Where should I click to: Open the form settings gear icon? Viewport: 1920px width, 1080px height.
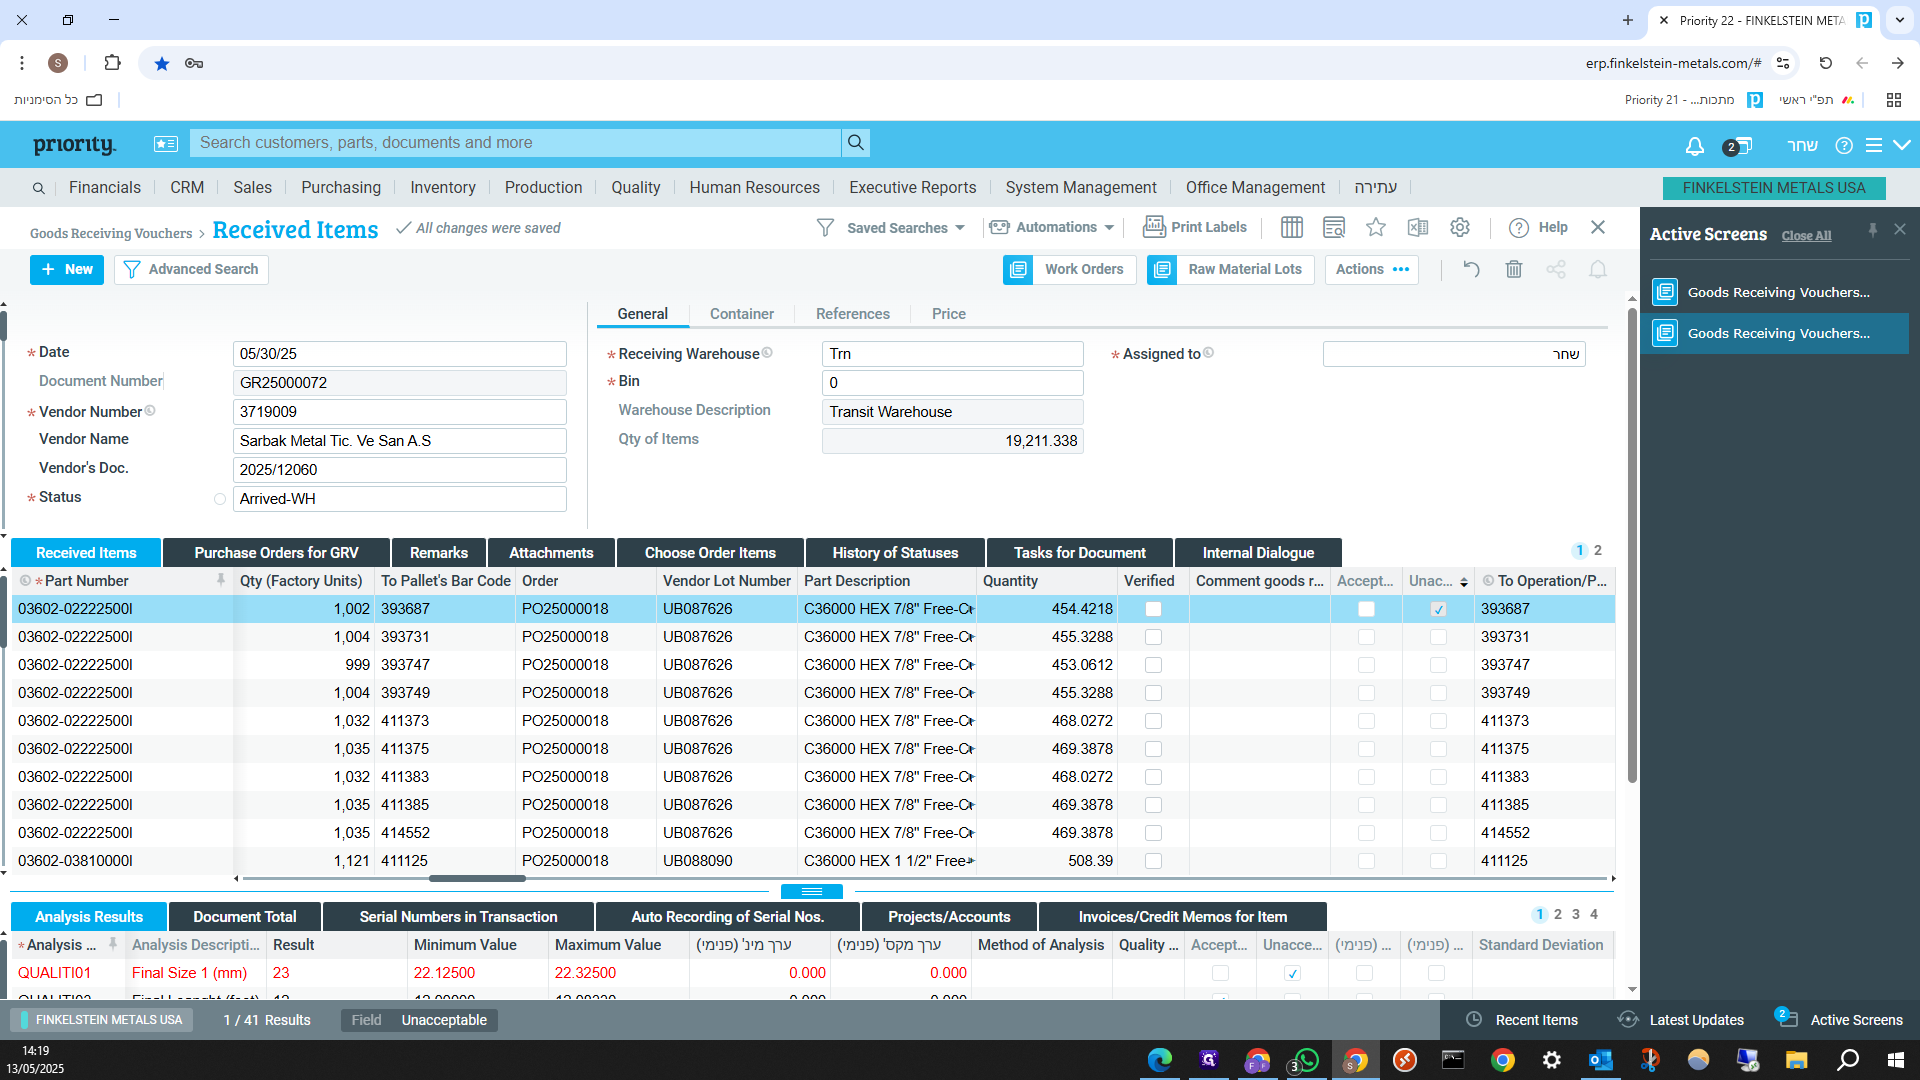[1460, 228]
